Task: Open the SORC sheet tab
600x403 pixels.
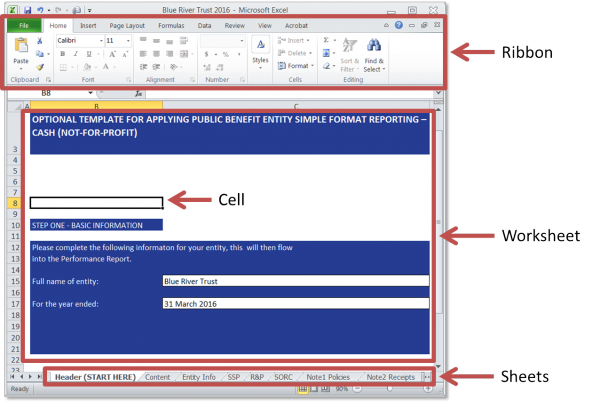Action: tap(284, 377)
